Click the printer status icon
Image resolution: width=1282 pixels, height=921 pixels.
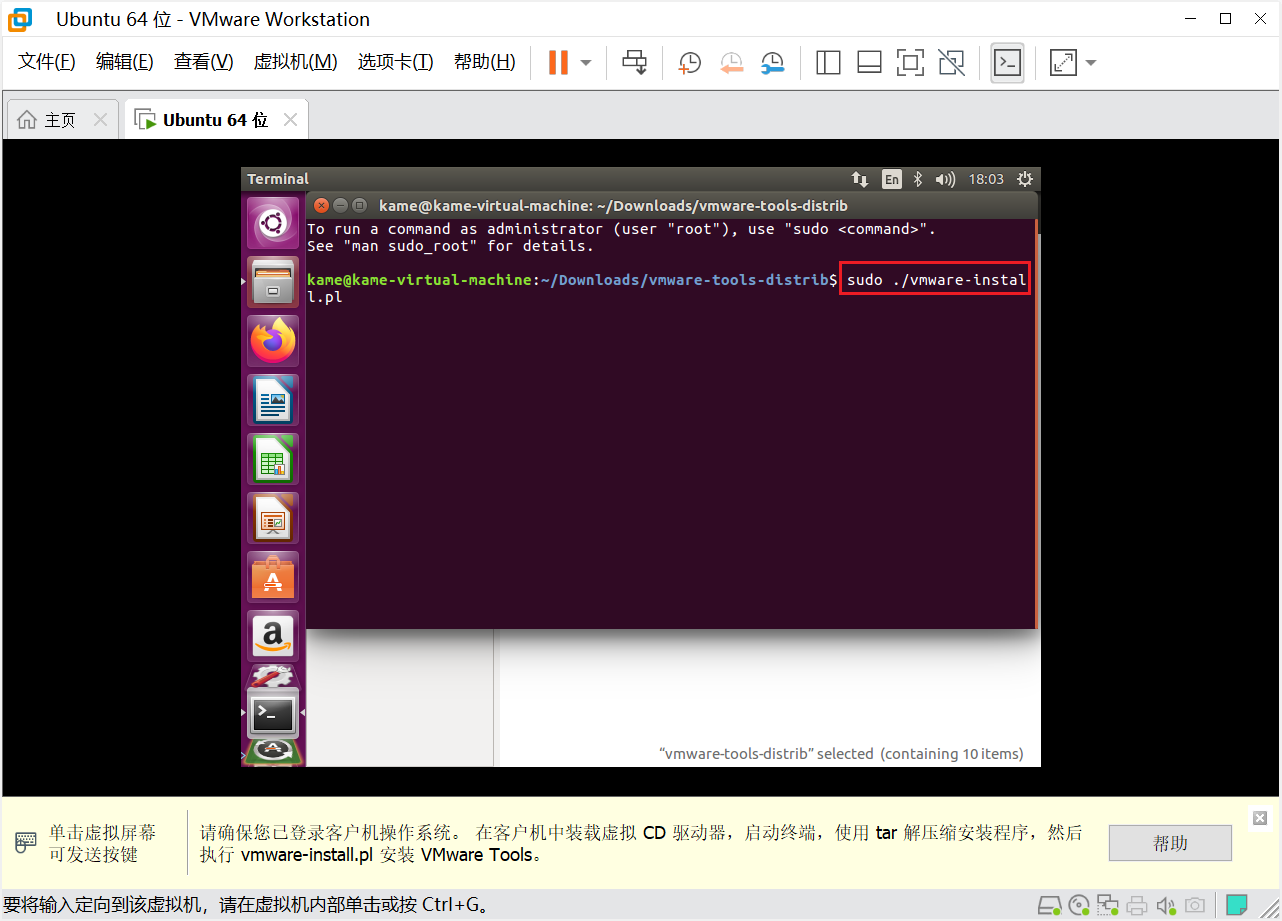pos(1137,906)
